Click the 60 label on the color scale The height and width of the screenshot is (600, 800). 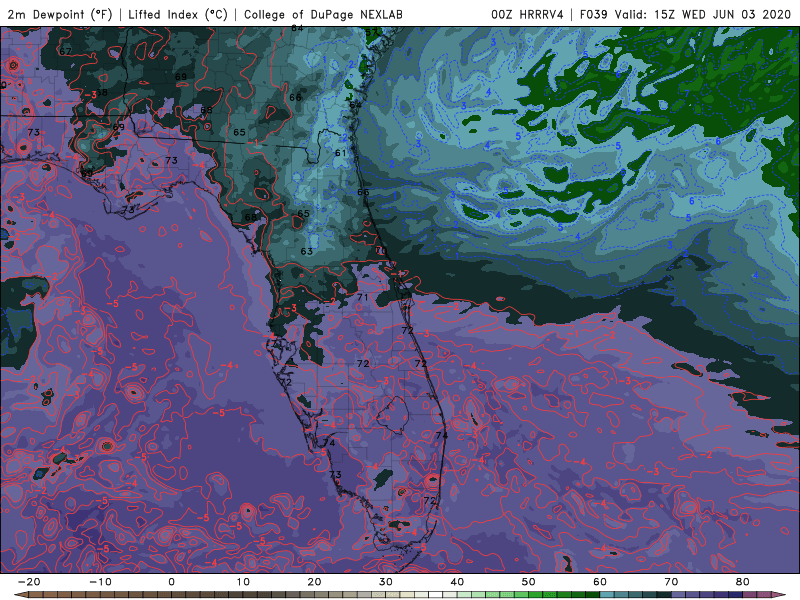[600, 582]
